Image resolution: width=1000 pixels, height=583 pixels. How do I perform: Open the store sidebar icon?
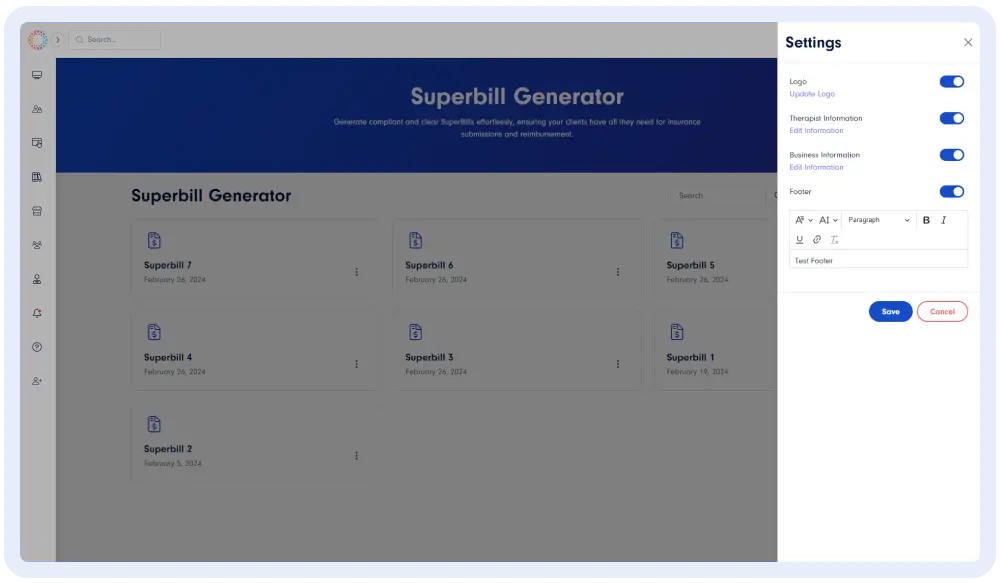[x=37, y=211]
